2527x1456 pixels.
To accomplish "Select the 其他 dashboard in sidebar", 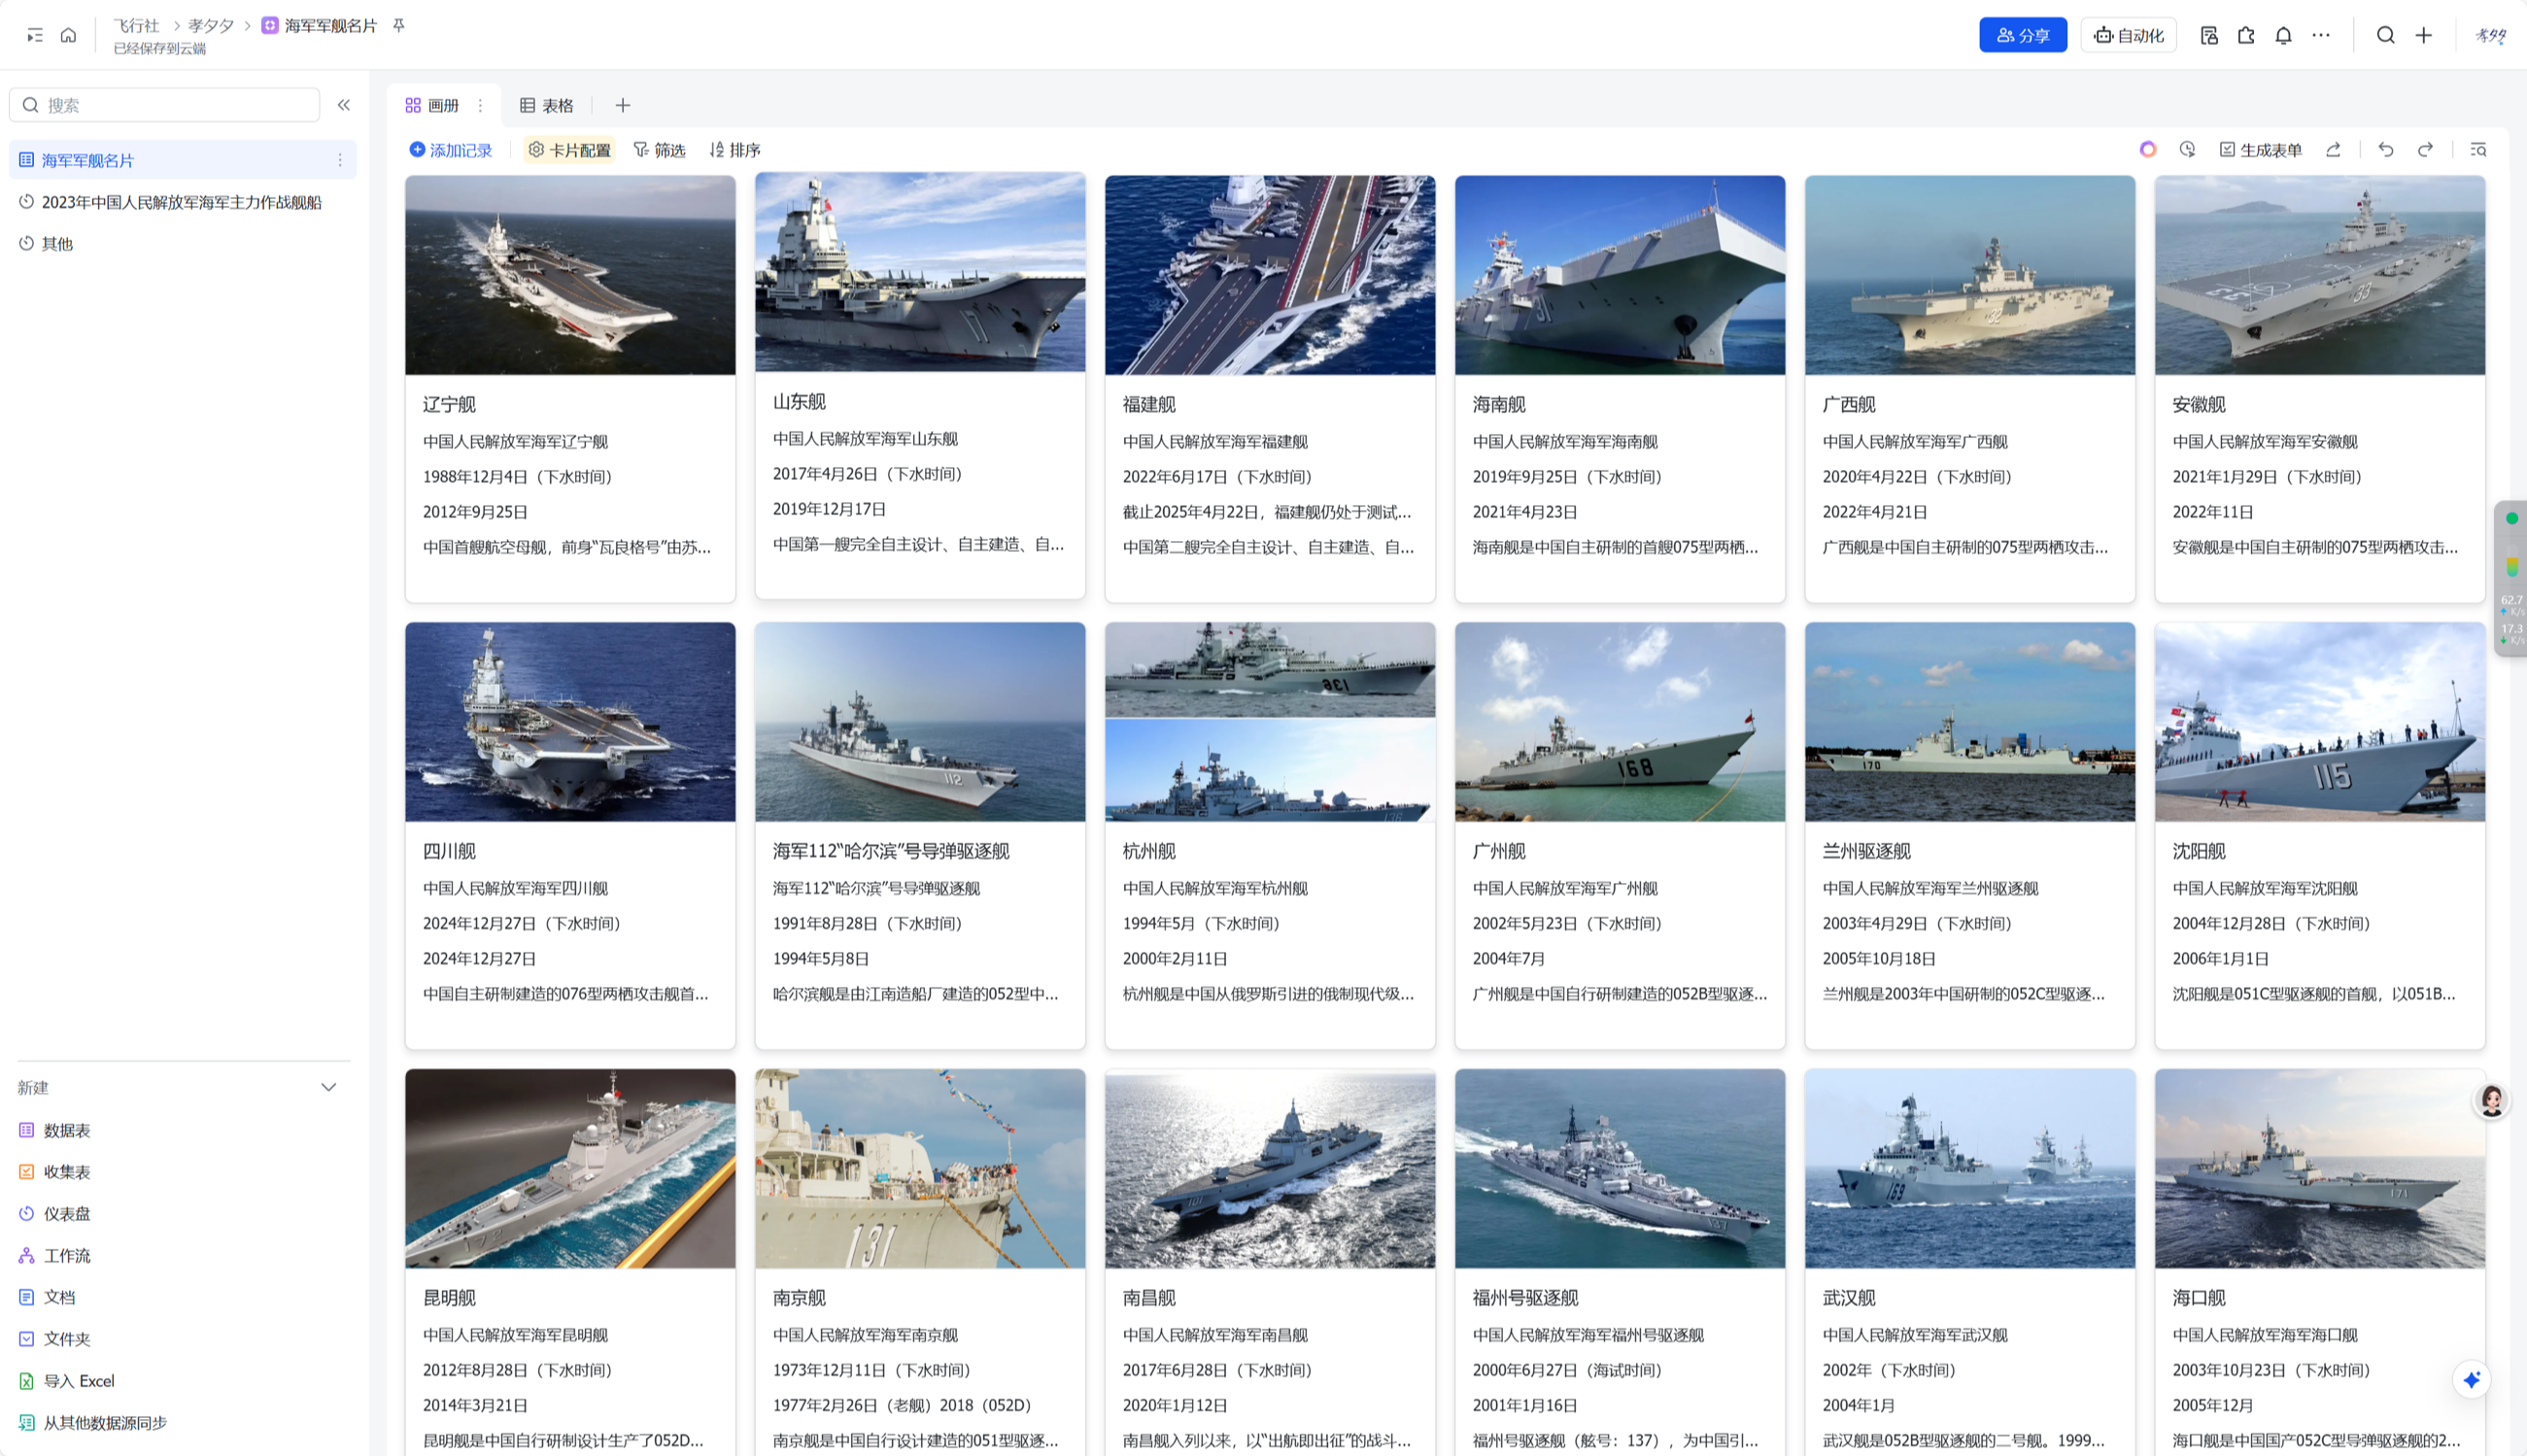I will (x=57, y=243).
